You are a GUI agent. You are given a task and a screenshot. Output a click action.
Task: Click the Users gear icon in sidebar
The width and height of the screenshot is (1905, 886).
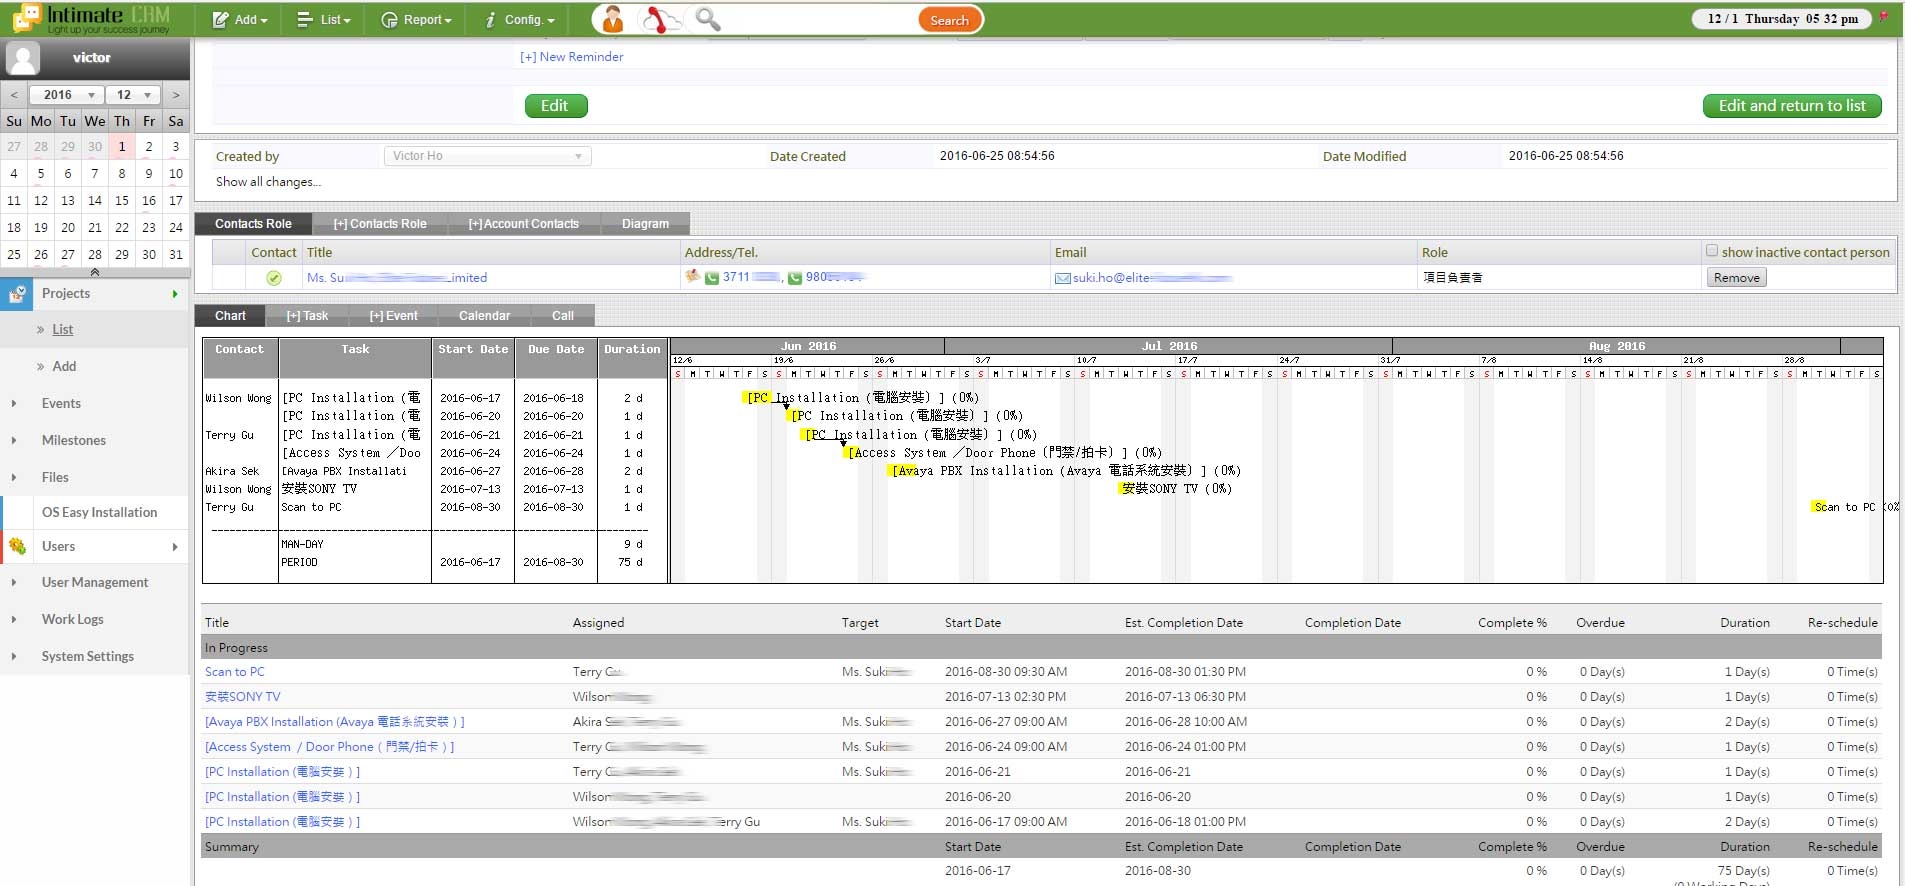pos(18,546)
